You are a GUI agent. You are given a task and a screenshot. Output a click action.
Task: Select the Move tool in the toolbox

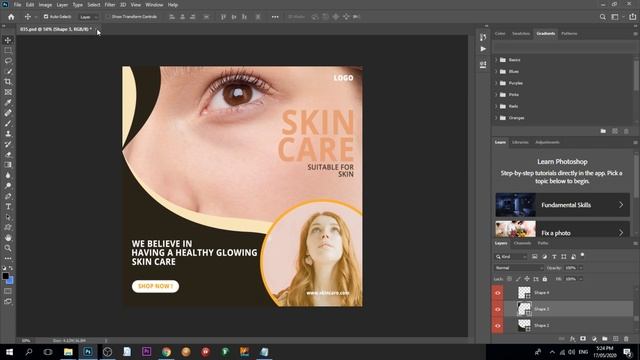click(8, 40)
